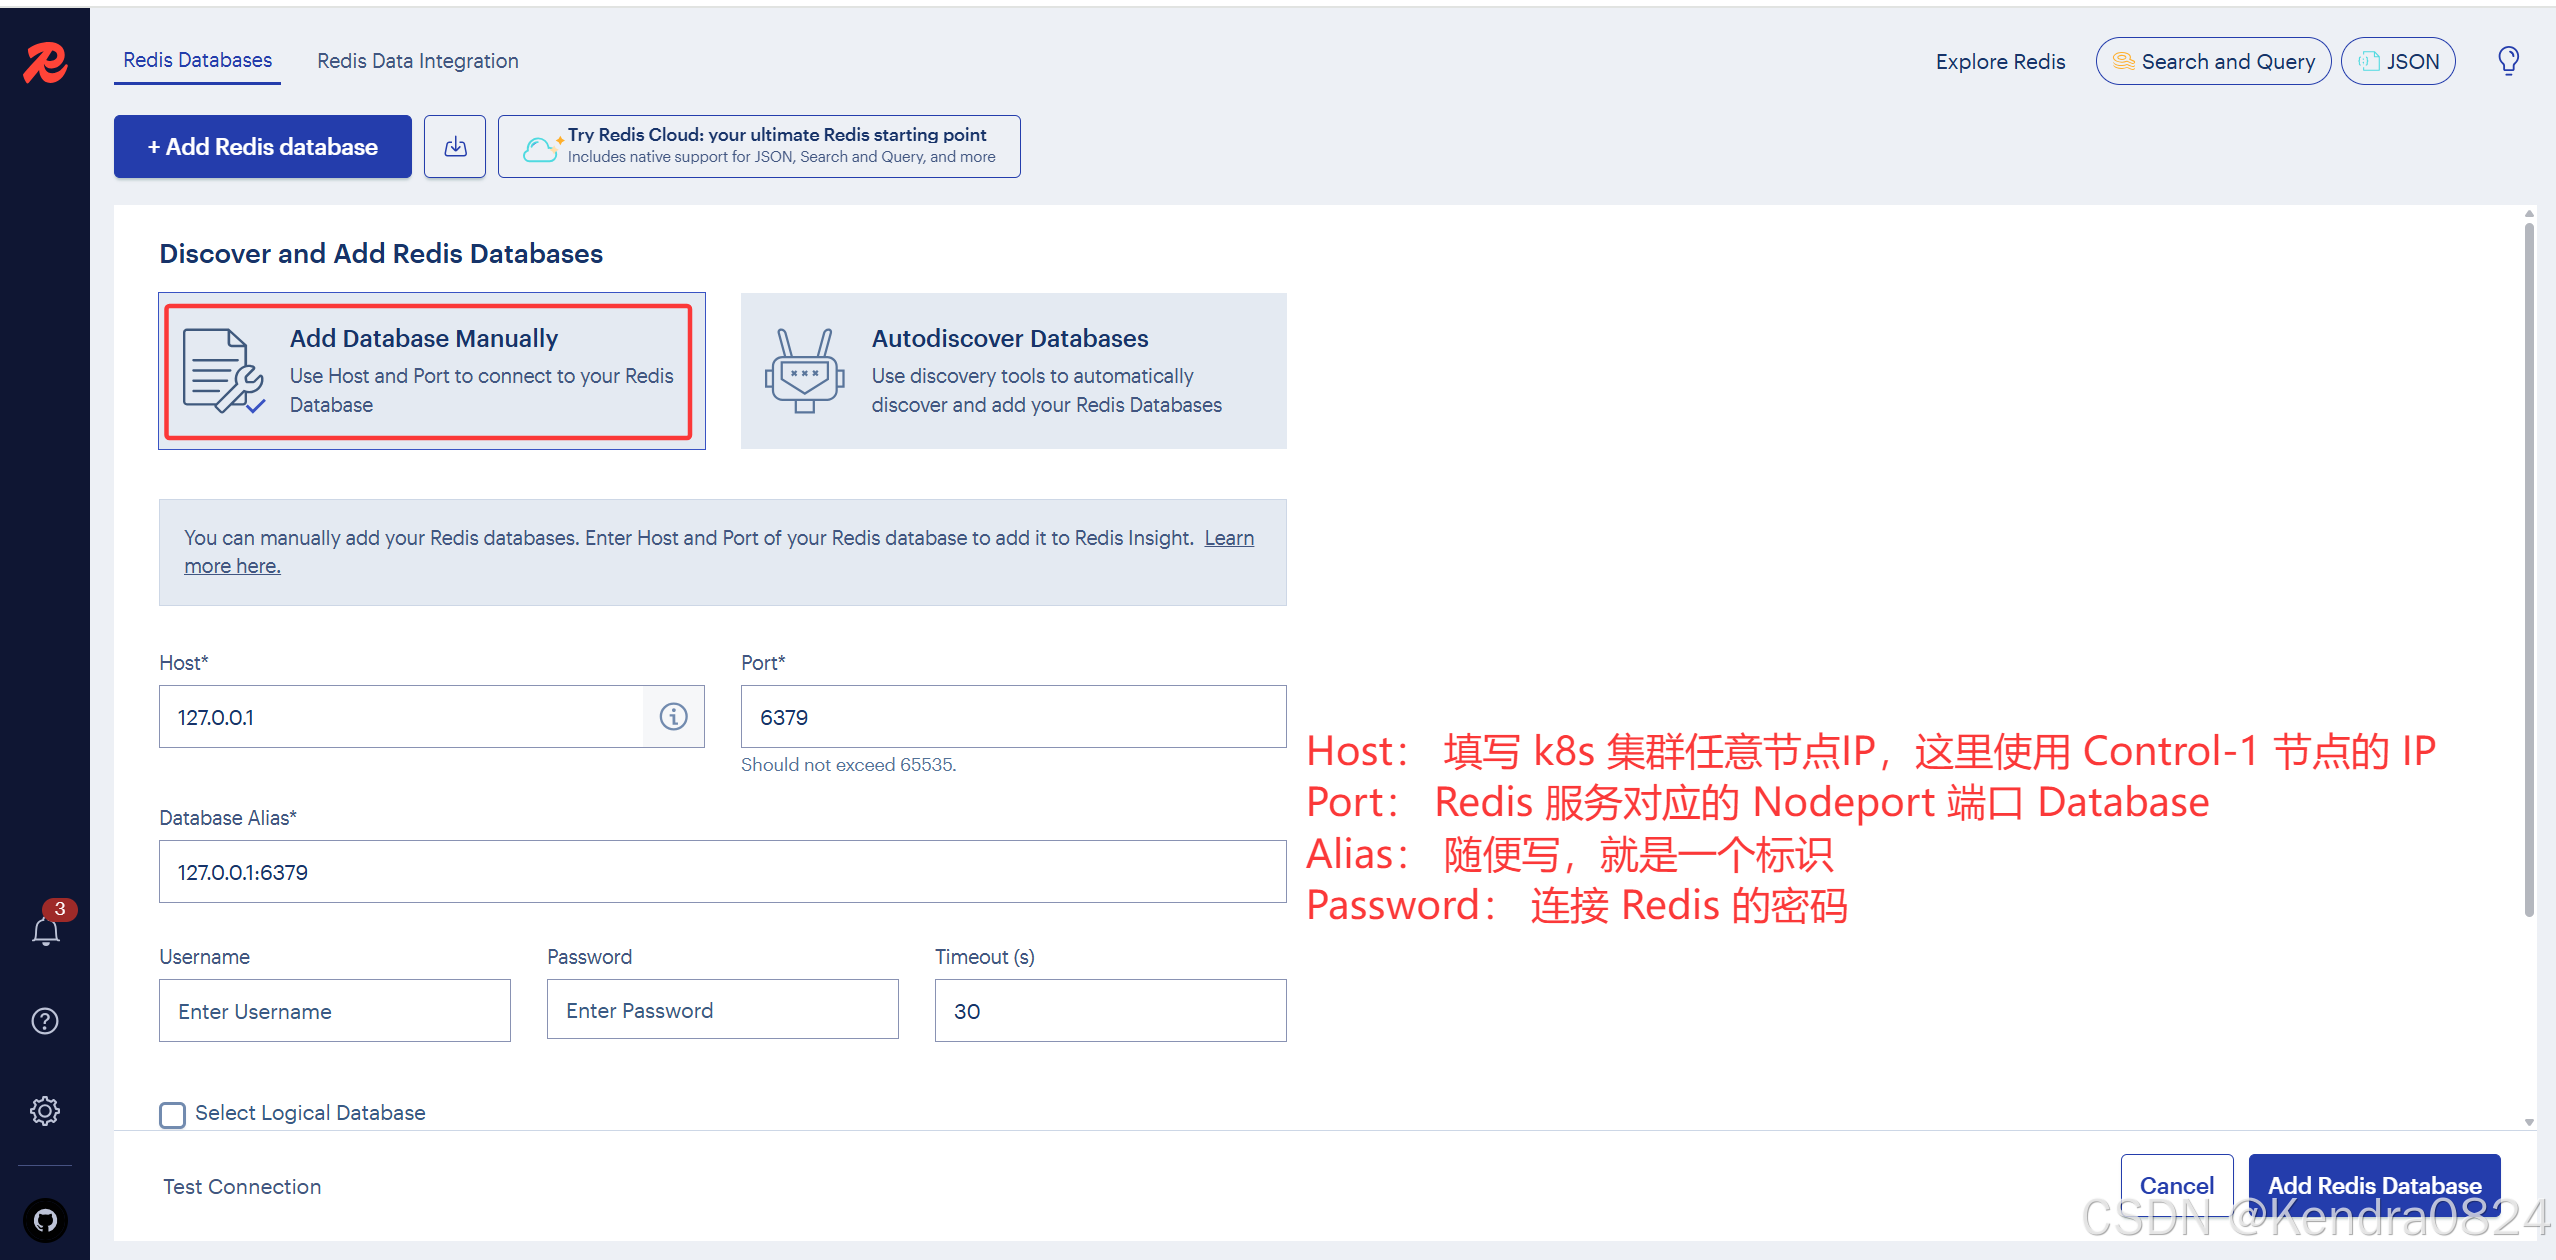
Task: Click the GitHub icon in sidebar
Action: coord(45,1220)
